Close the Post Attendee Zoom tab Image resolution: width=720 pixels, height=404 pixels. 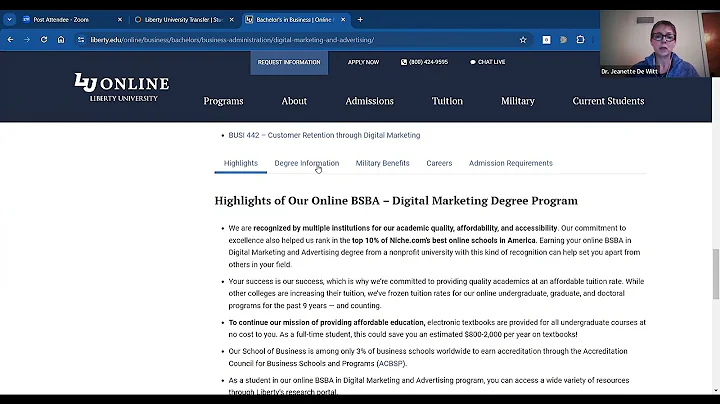click(x=120, y=20)
